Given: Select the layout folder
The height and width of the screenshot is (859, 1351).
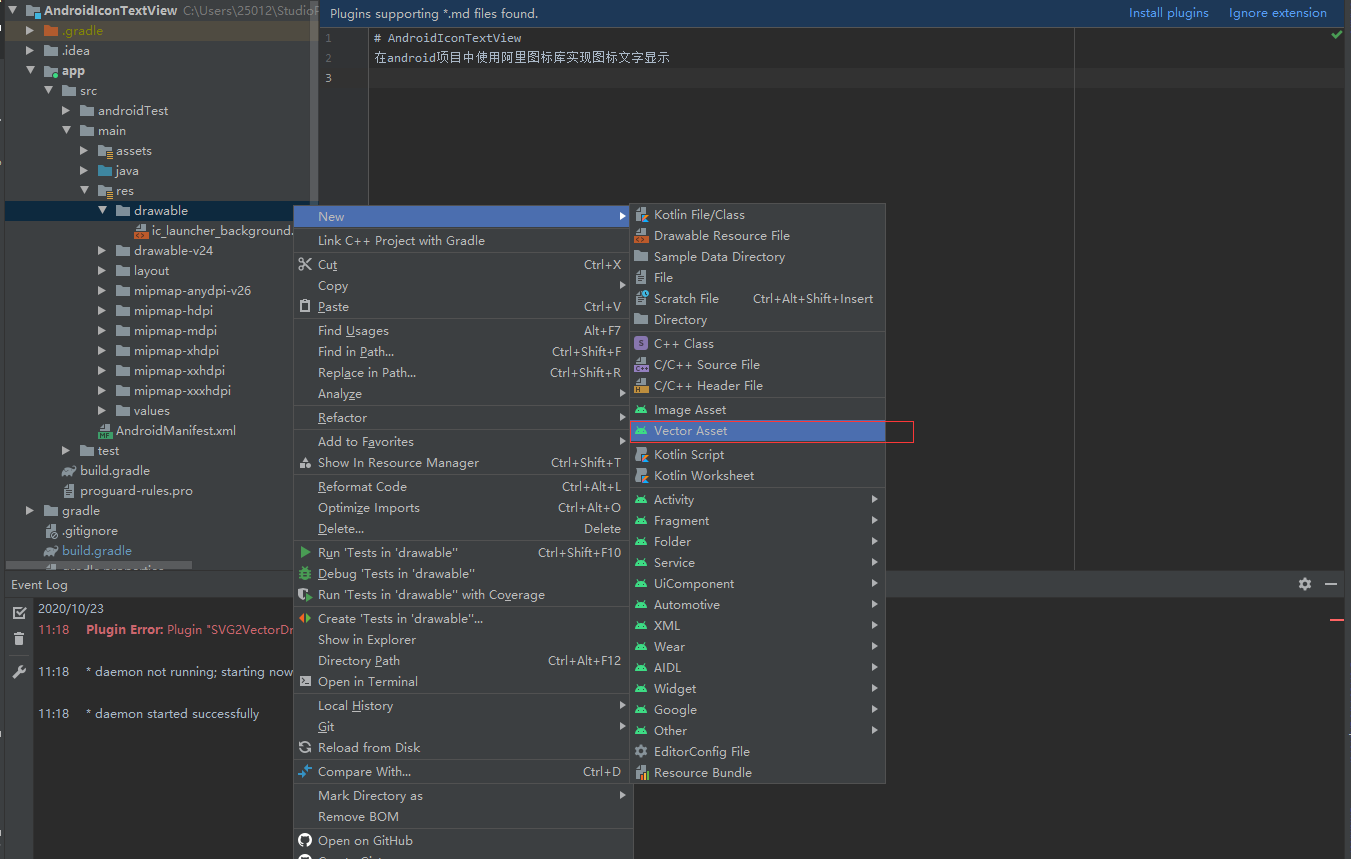Looking at the screenshot, I should coord(151,271).
